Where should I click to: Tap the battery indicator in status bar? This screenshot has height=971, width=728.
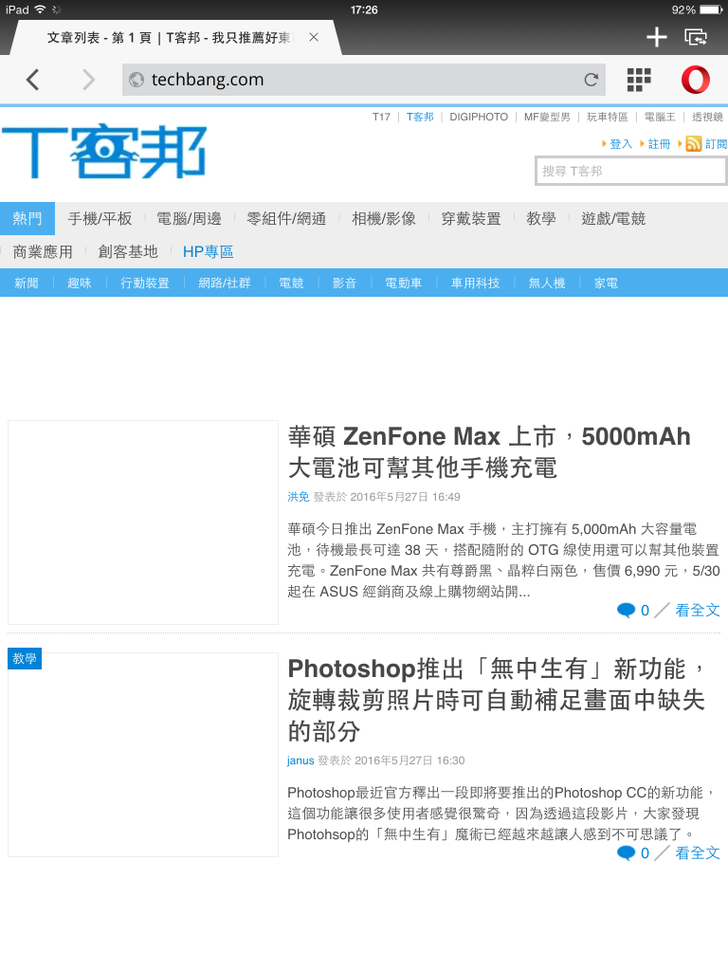coord(711,10)
